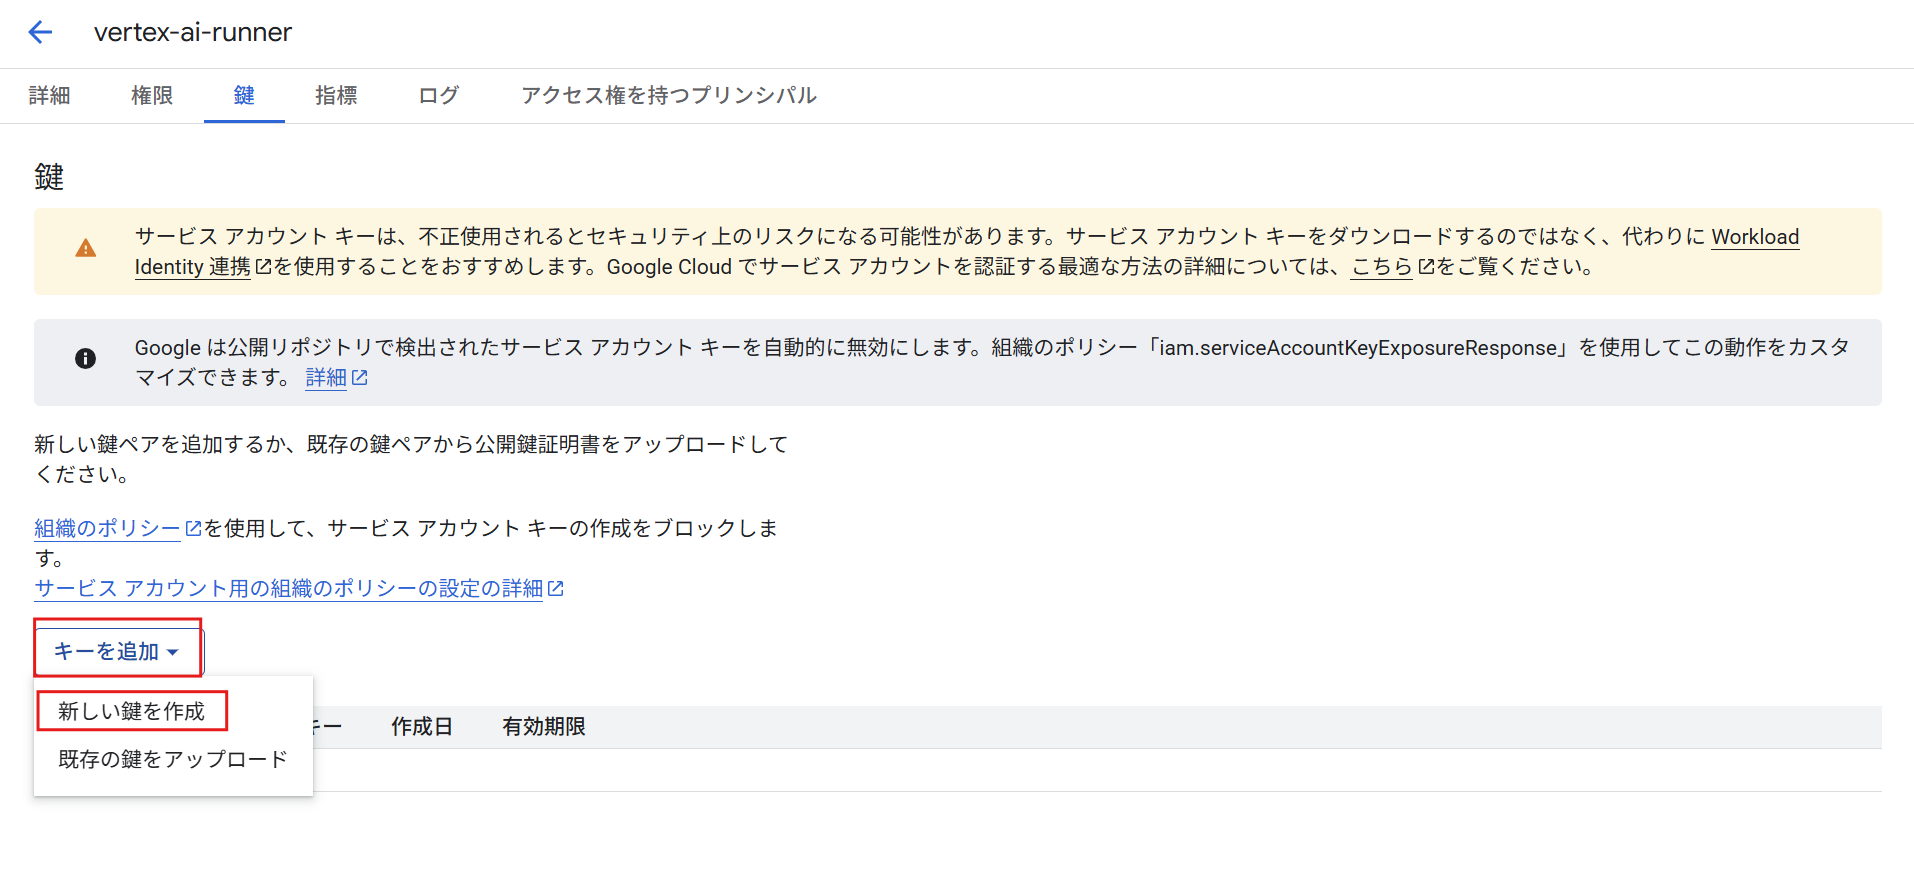Go to the 指標 tab
Screen dimensions: 1914x877
[336, 96]
